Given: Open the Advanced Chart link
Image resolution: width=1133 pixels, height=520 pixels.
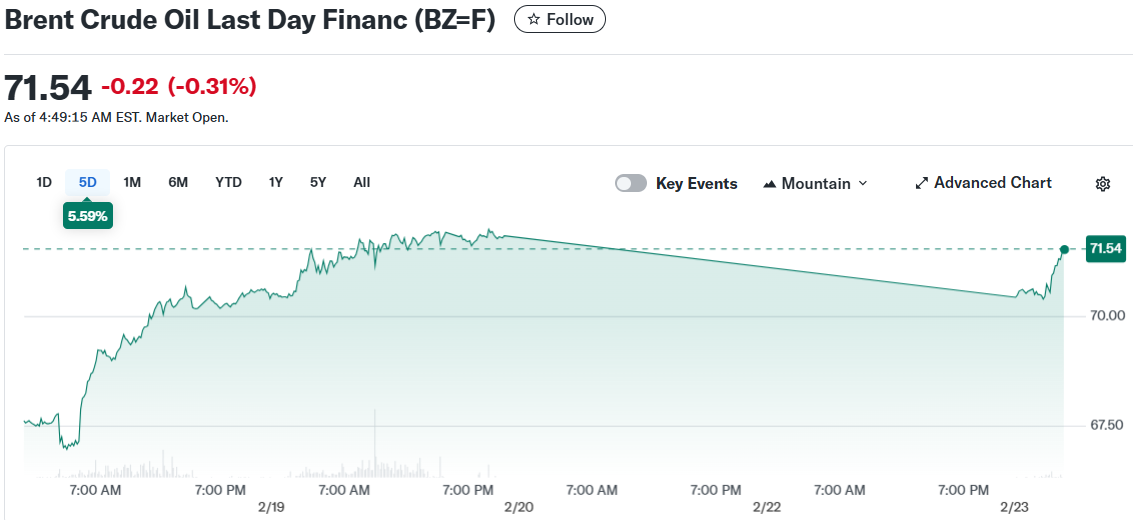Looking at the screenshot, I should click(x=992, y=183).
